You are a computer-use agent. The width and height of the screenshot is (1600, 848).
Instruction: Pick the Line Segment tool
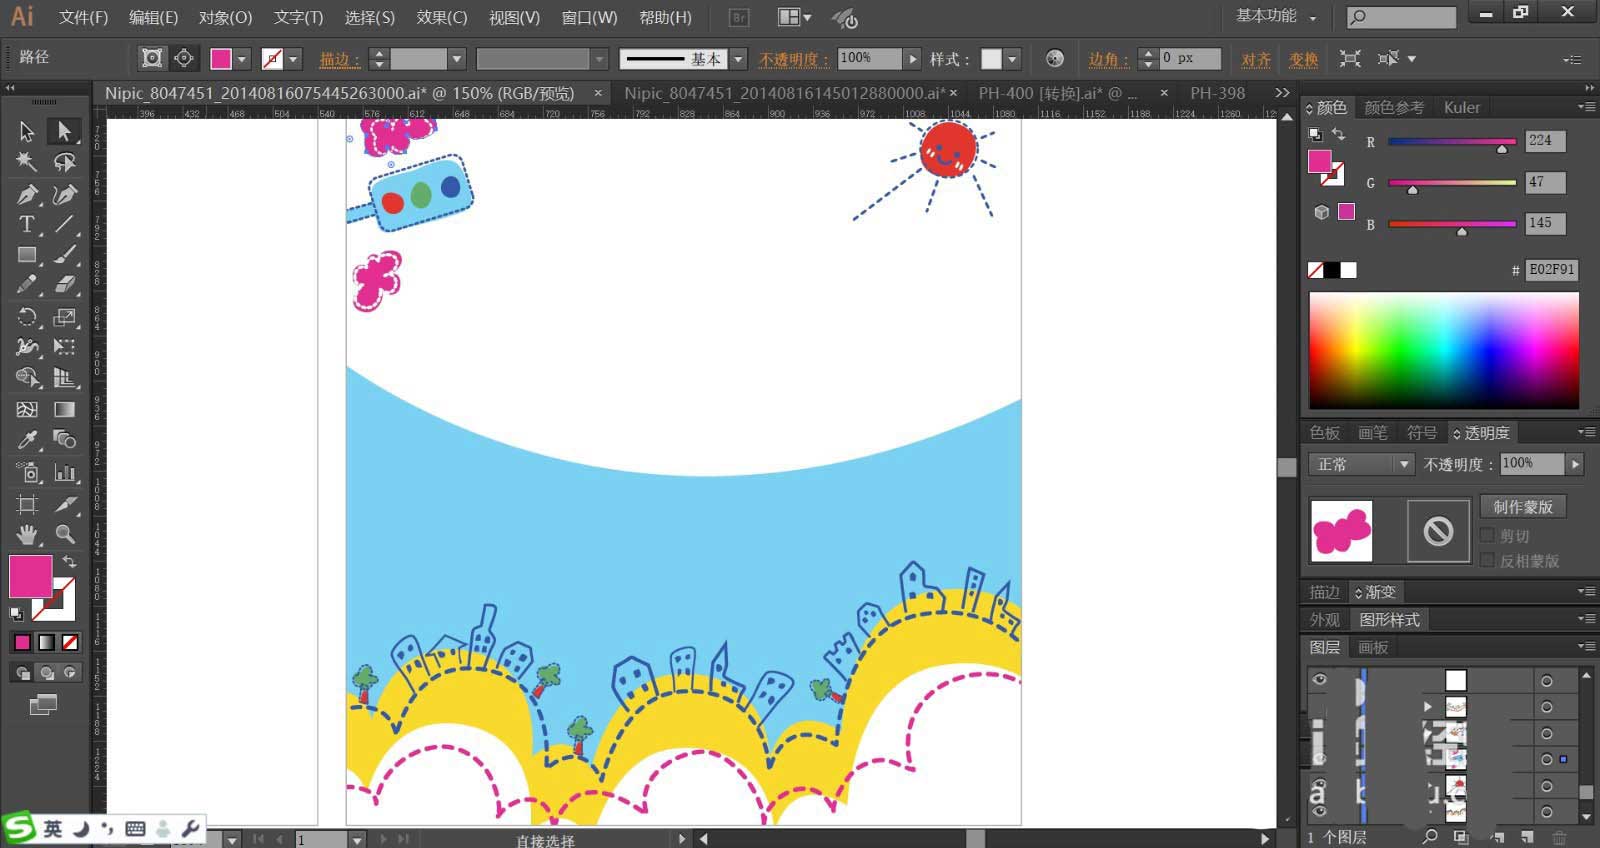(x=64, y=224)
